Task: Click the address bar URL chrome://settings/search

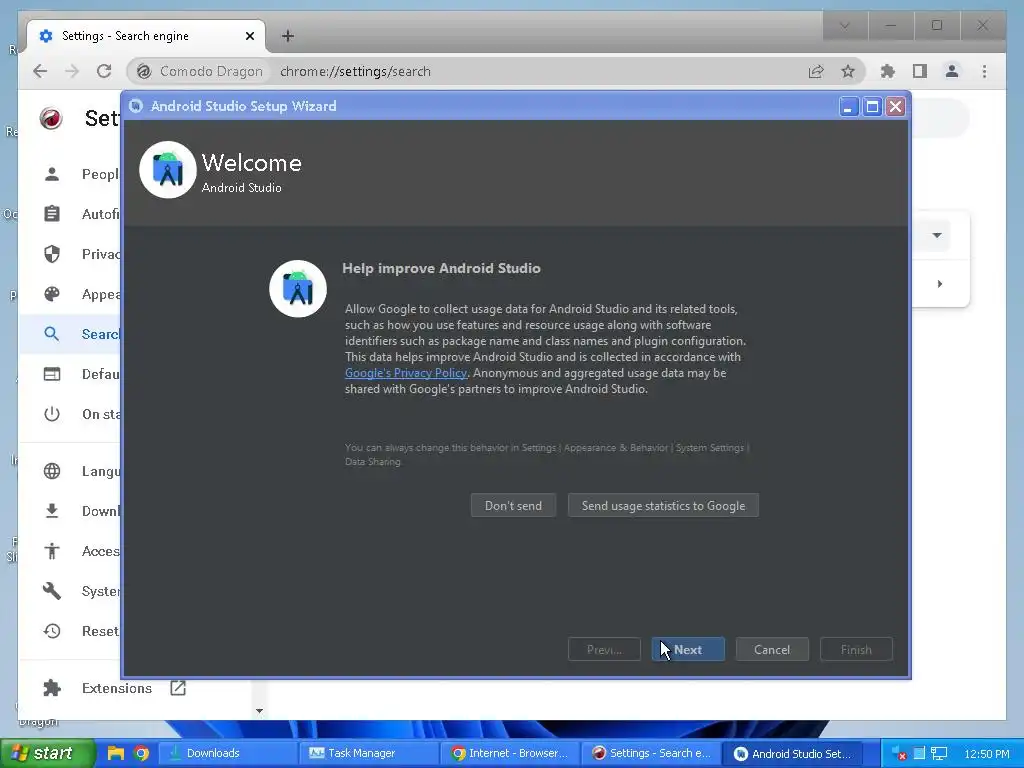Action: 355,71
